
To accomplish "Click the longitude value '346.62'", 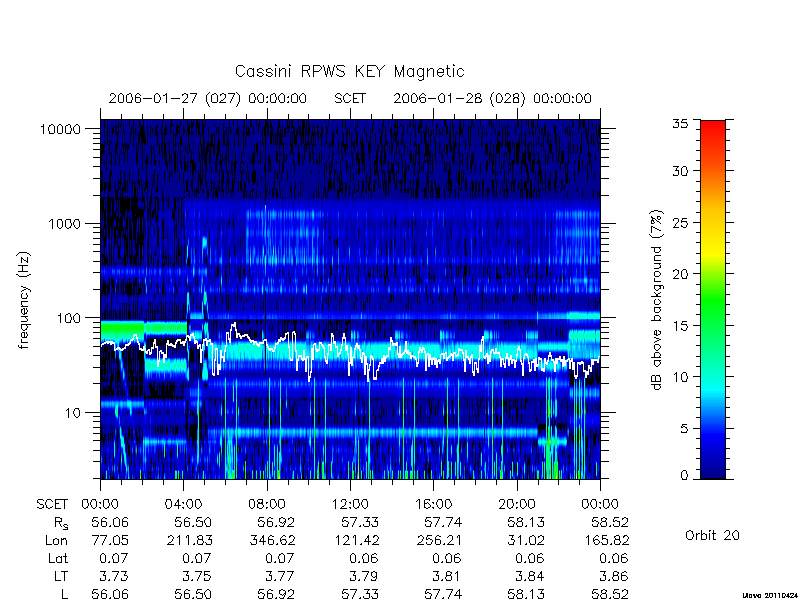I will [272, 540].
